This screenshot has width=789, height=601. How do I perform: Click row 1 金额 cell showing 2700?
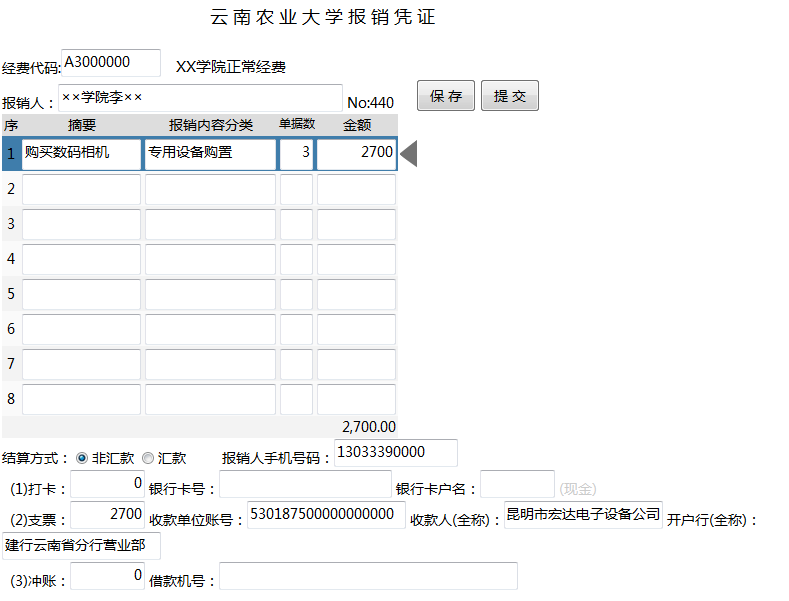356,154
